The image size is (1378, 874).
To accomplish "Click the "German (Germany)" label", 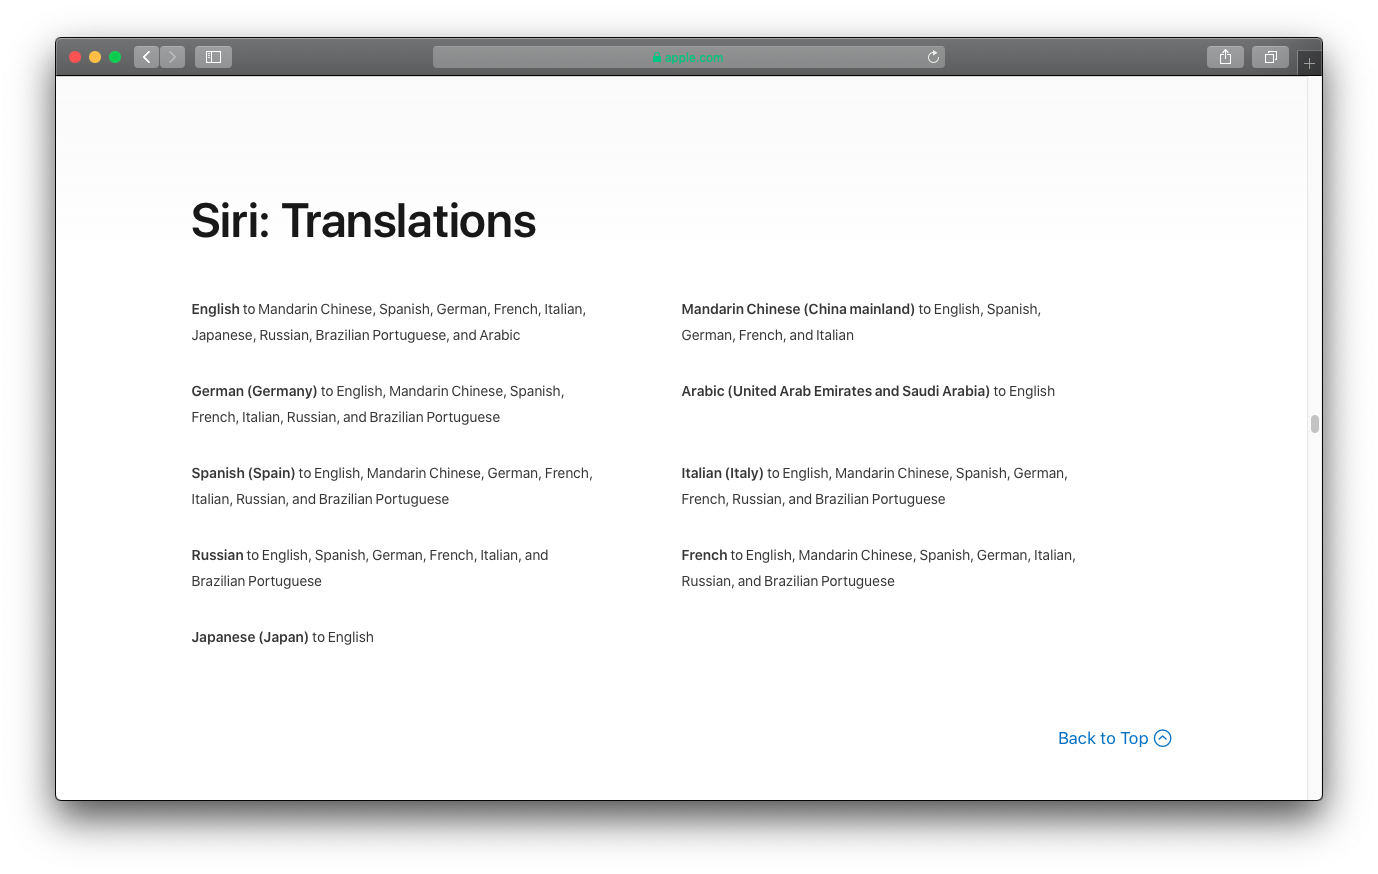I will [254, 391].
